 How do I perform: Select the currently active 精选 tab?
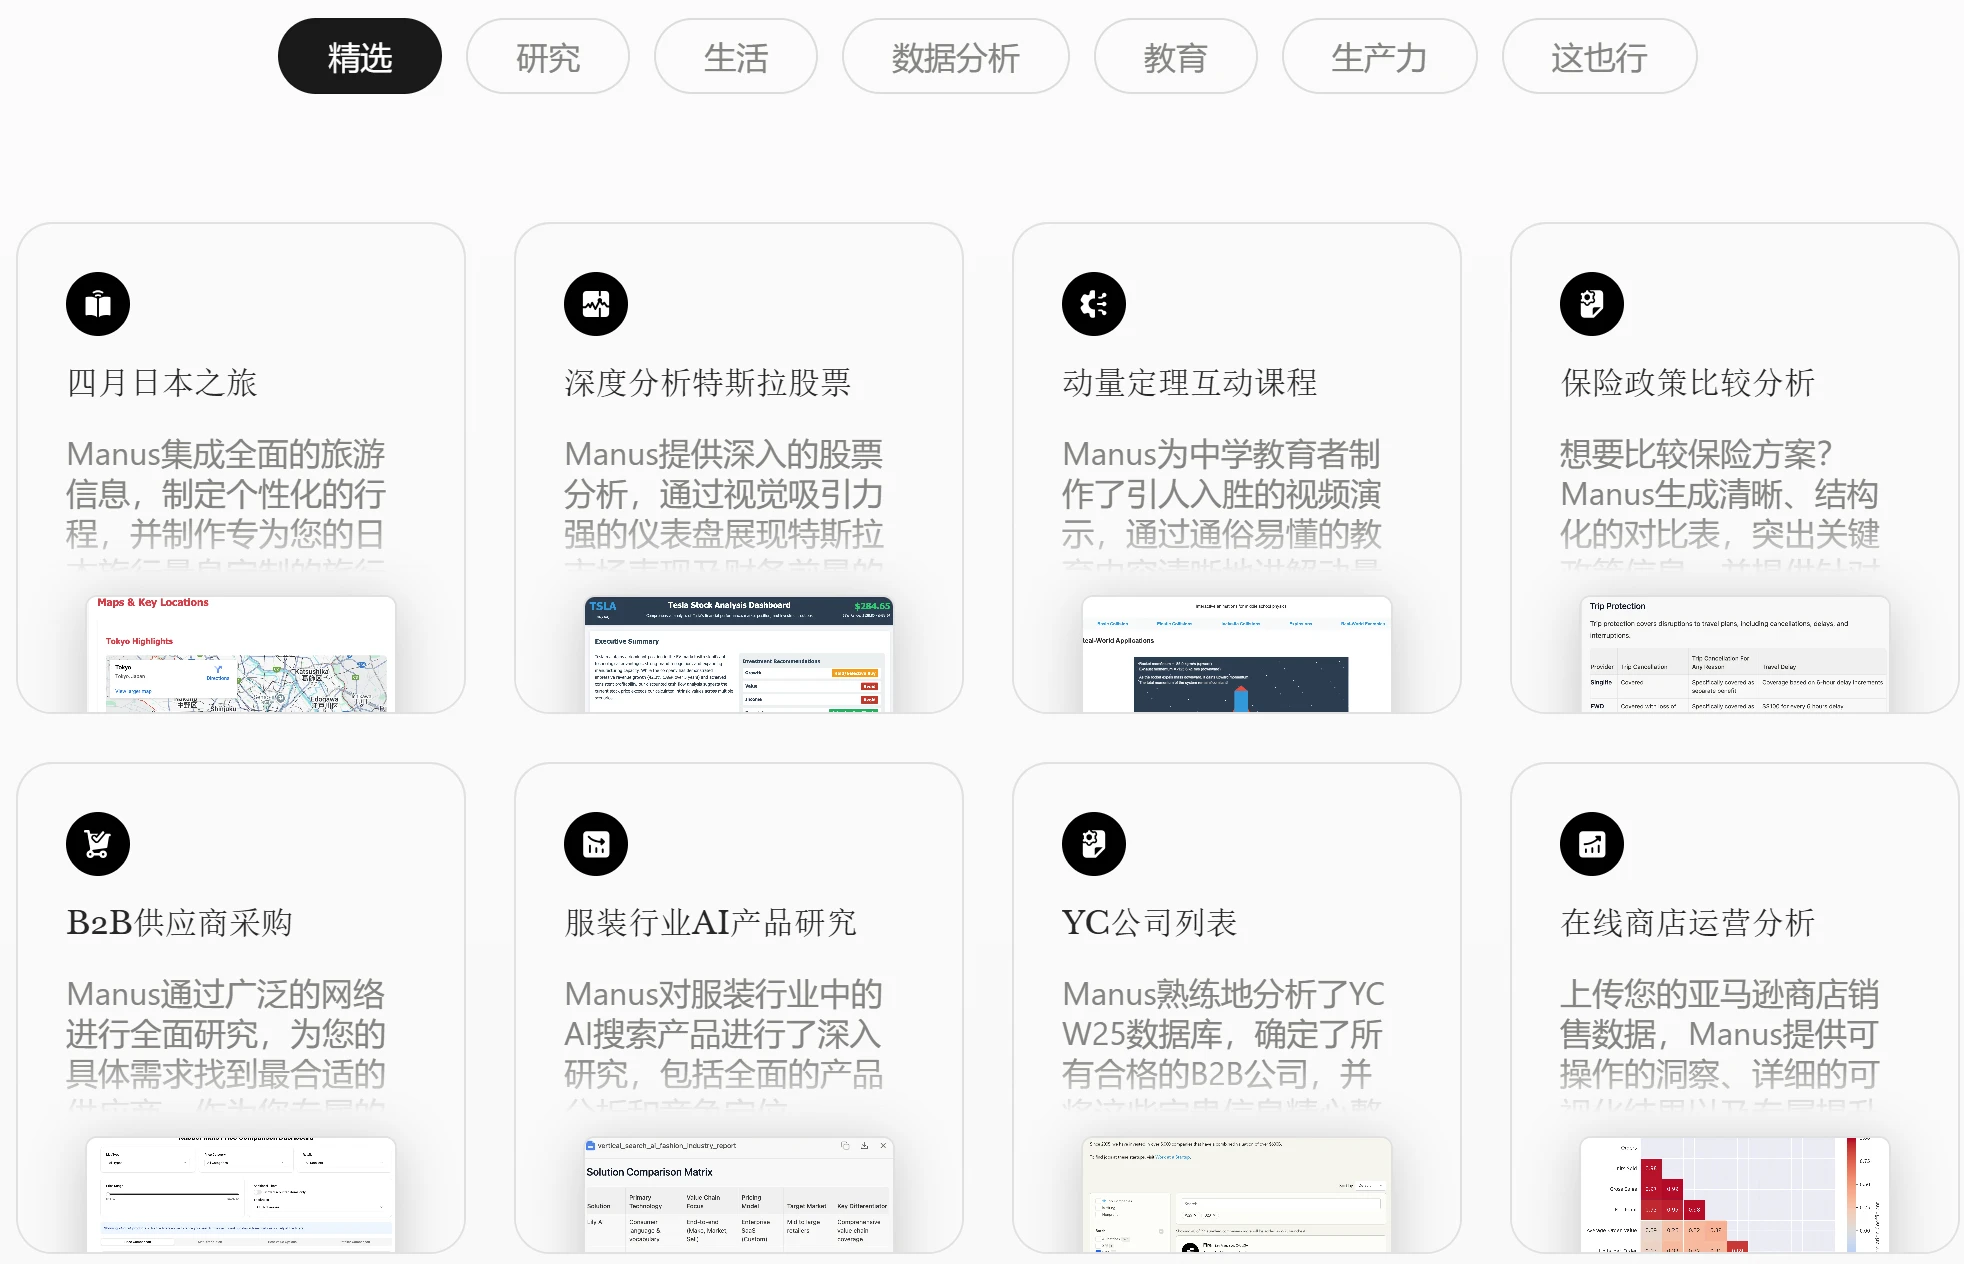[359, 56]
